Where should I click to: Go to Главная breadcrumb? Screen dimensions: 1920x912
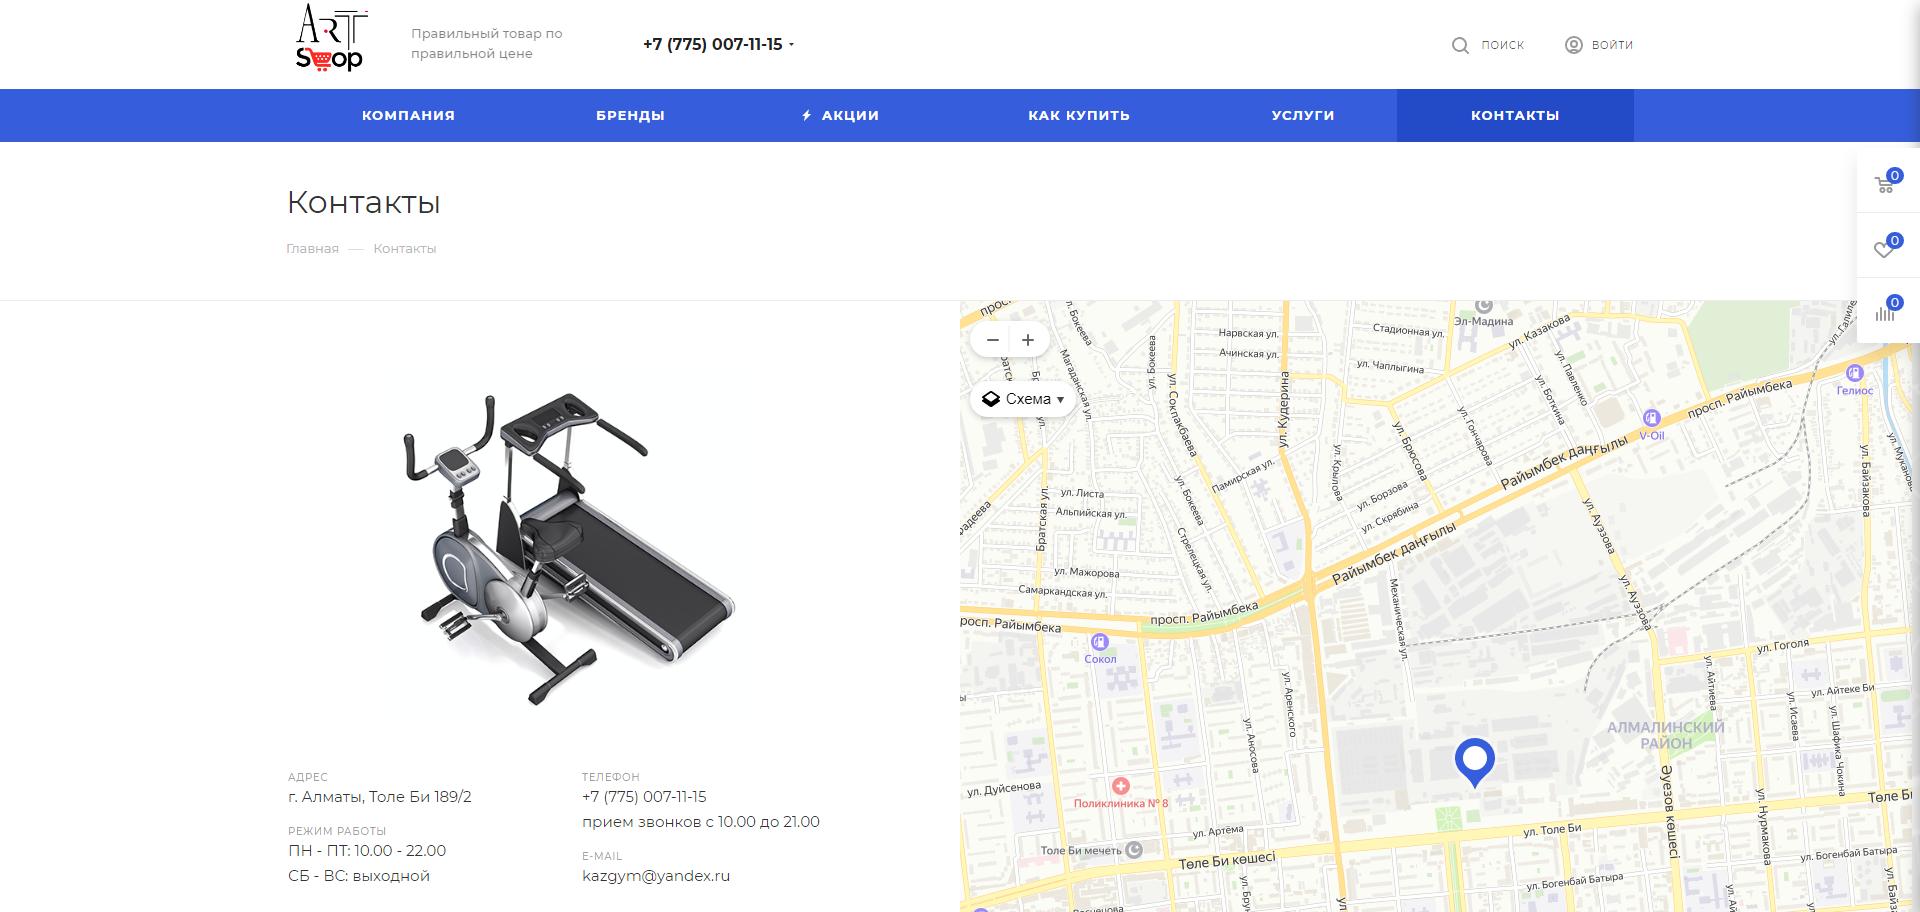tap(312, 249)
